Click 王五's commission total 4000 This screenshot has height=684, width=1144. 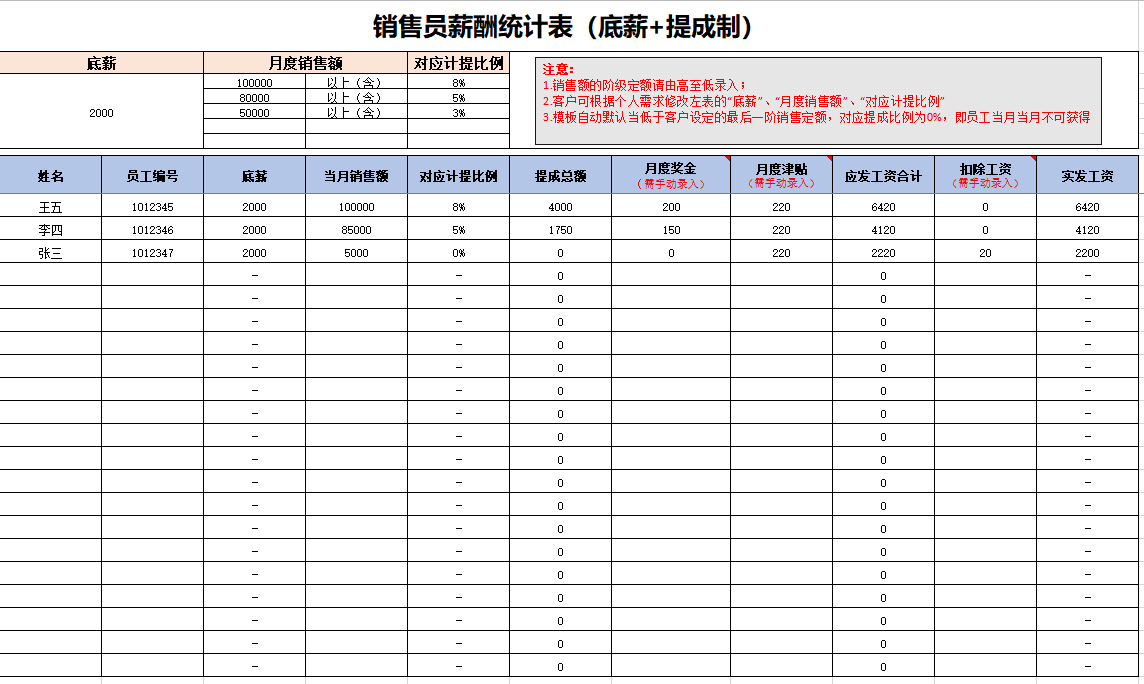coord(560,207)
